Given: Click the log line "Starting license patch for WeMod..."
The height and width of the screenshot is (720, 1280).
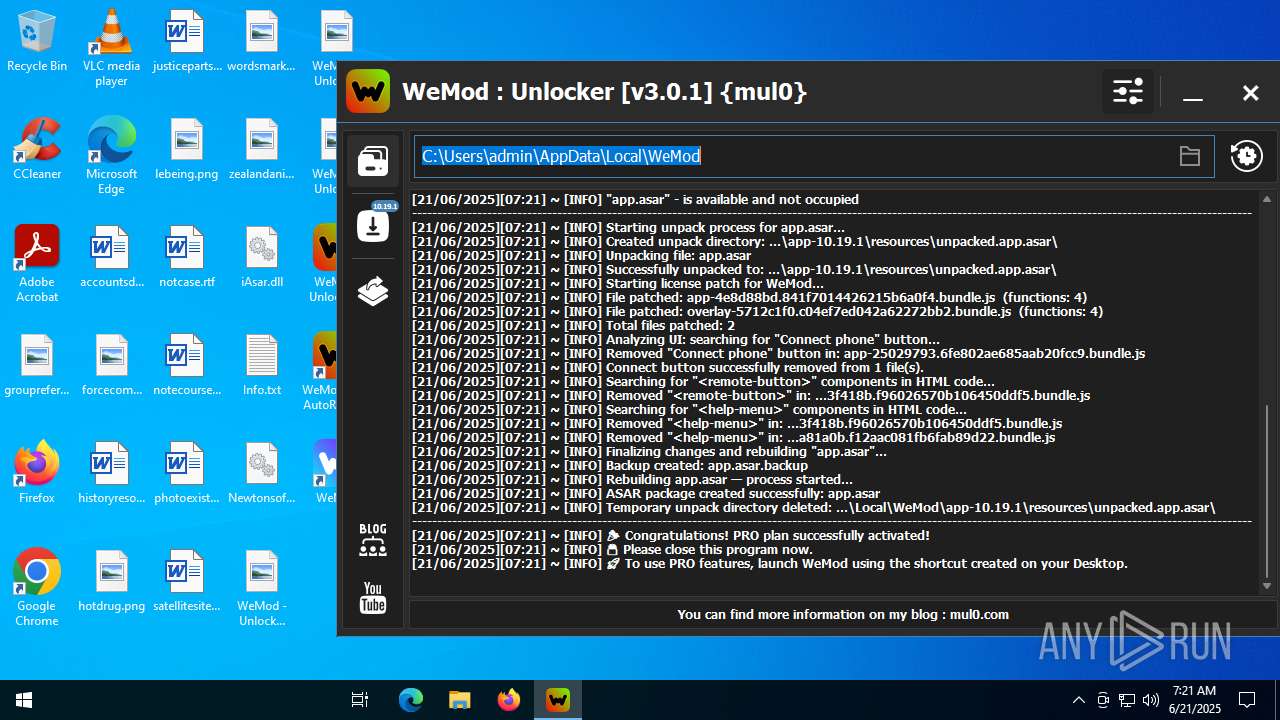Looking at the screenshot, I should click(x=618, y=283).
